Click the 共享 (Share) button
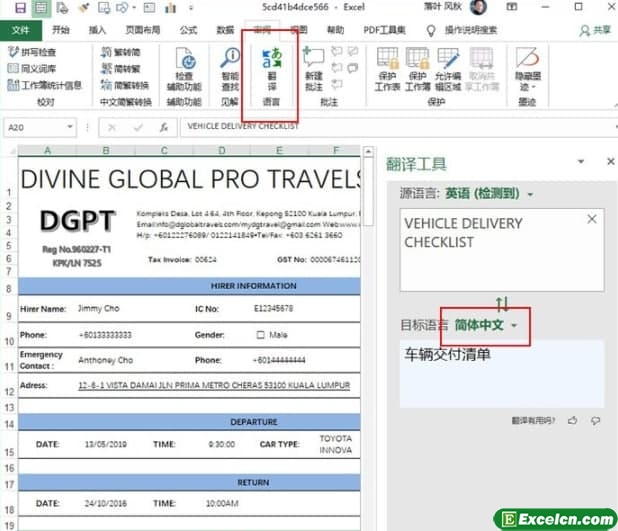618x531 pixels. [x=595, y=30]
